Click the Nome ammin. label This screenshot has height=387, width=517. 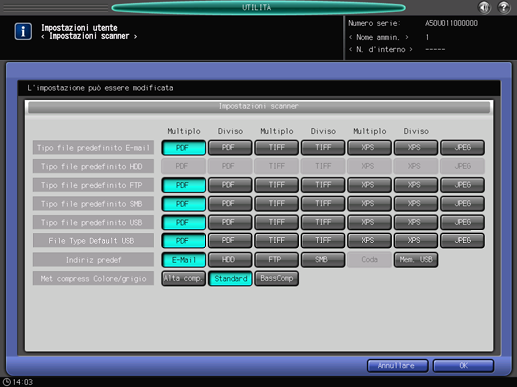tap(378, 37)
